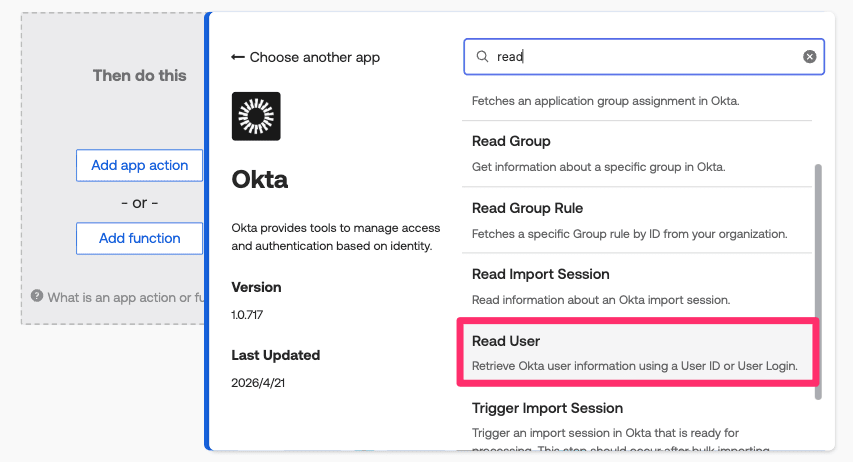Click the Okta app logo icon
Viewport: 853px width, 462px height.
pyautogui.click(x=256, y=116)
